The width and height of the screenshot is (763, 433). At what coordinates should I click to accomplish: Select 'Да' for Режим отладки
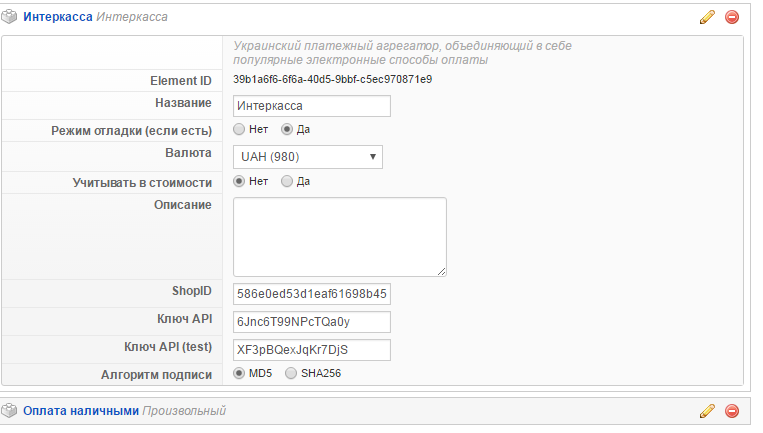coord(287,129)
